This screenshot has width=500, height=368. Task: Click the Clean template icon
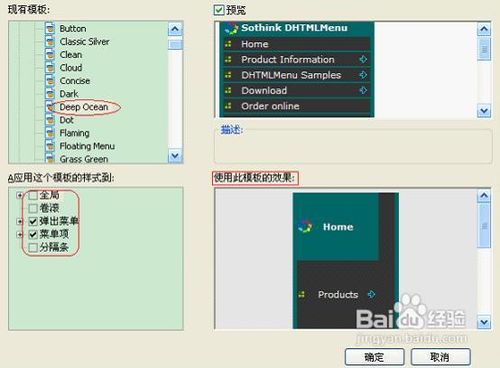click(x=50, y=55)
